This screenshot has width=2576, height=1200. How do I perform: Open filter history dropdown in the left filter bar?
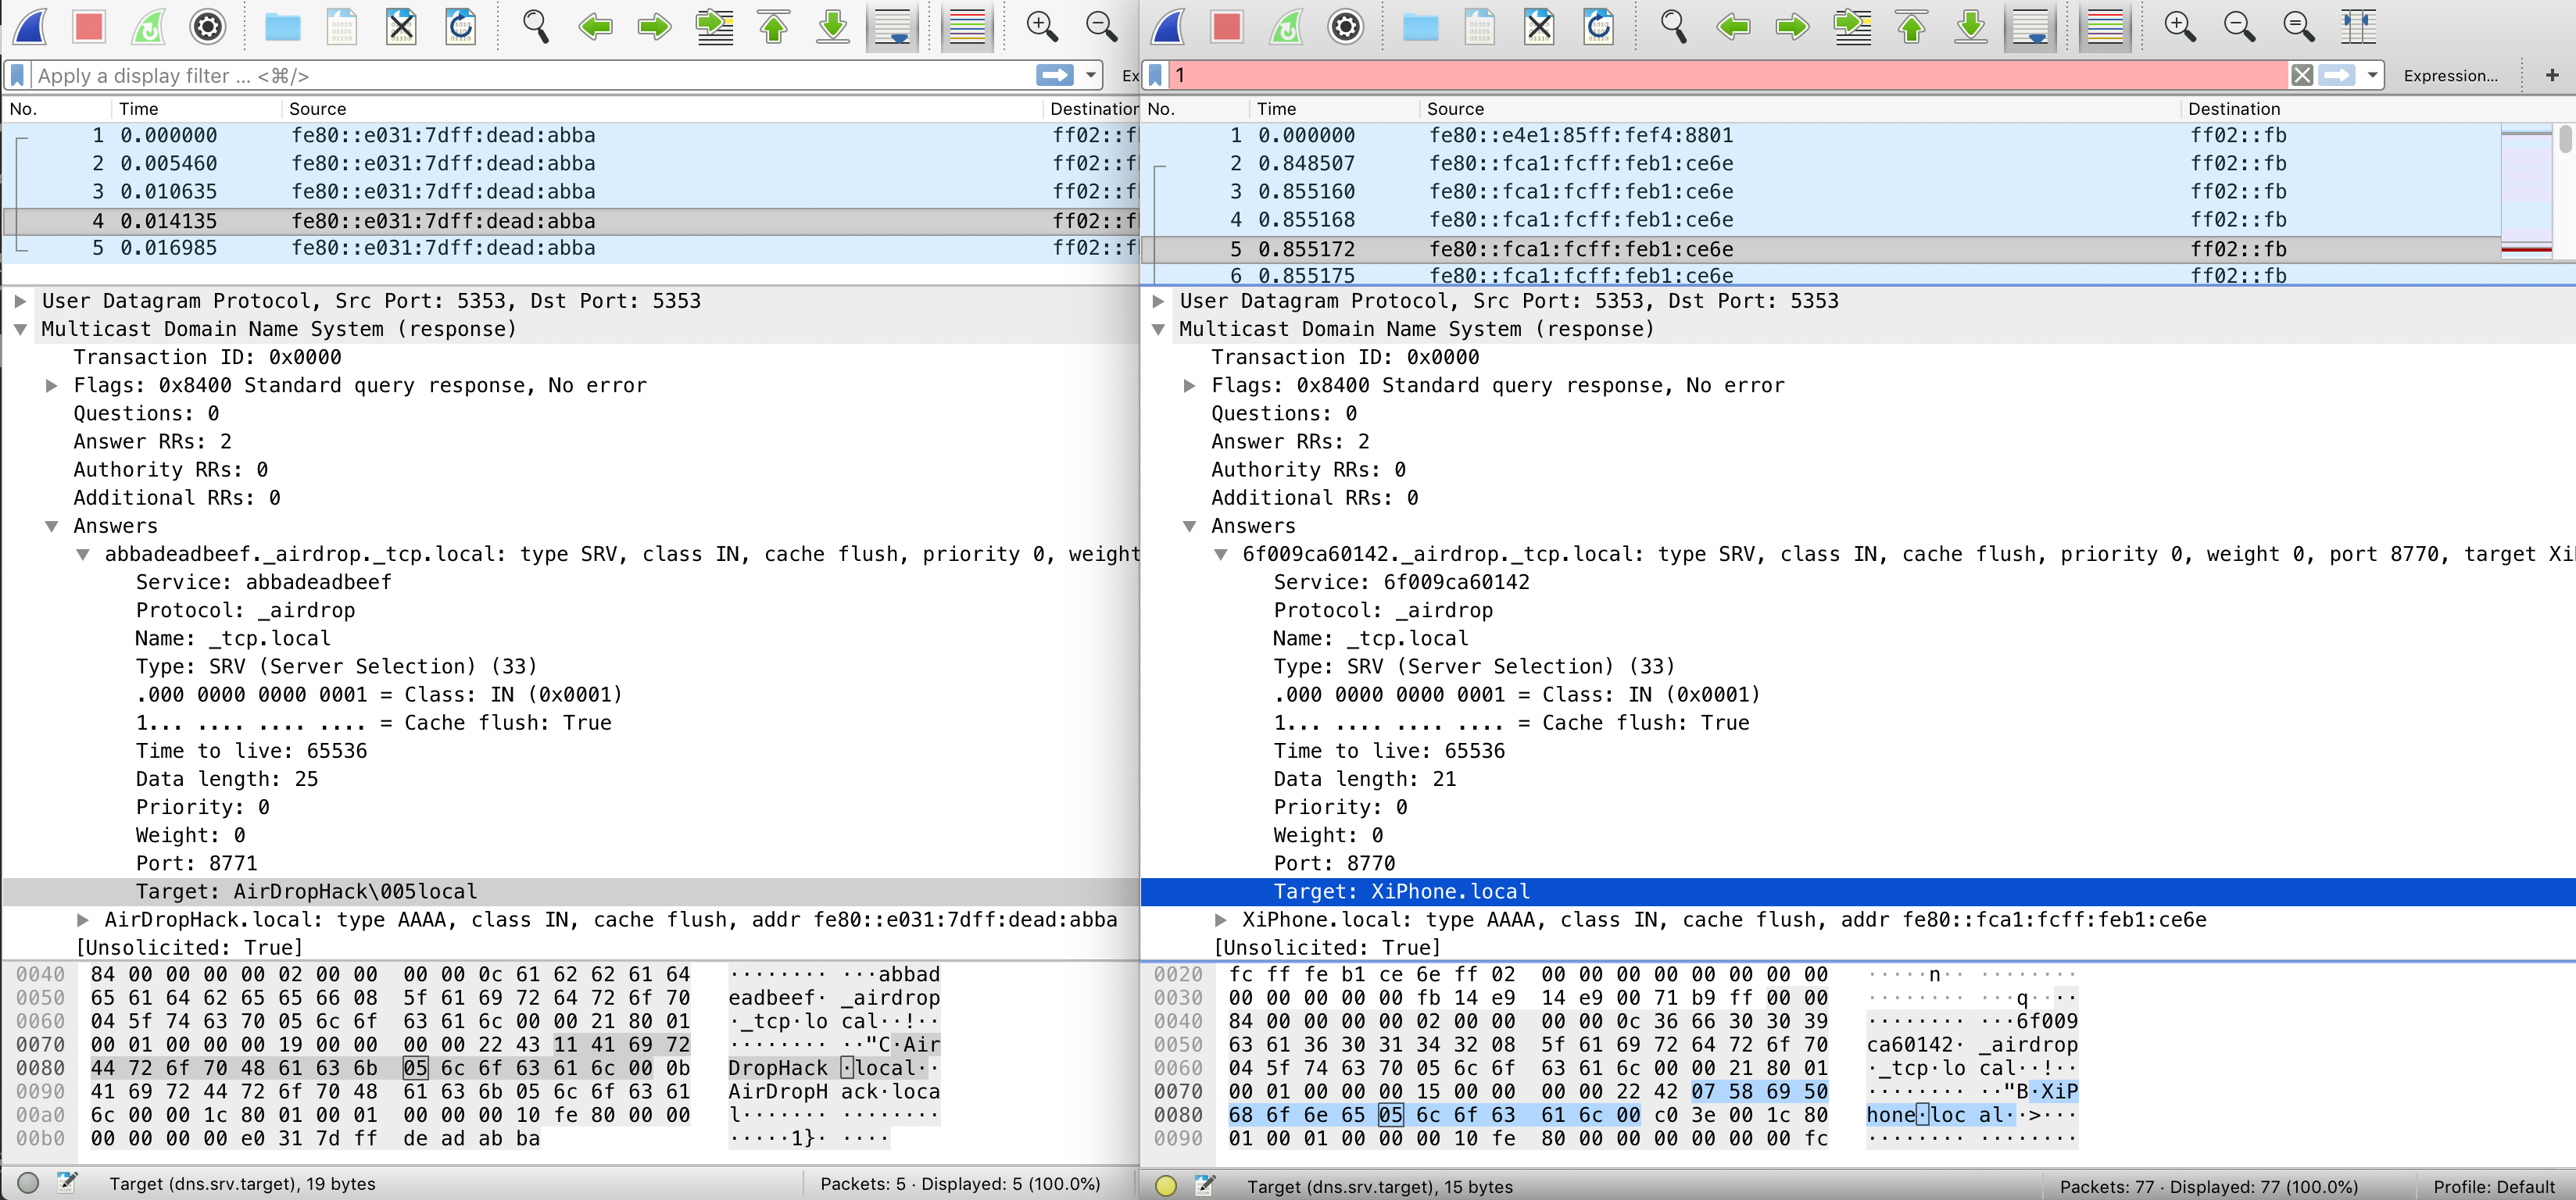[x=1091, y=75]
